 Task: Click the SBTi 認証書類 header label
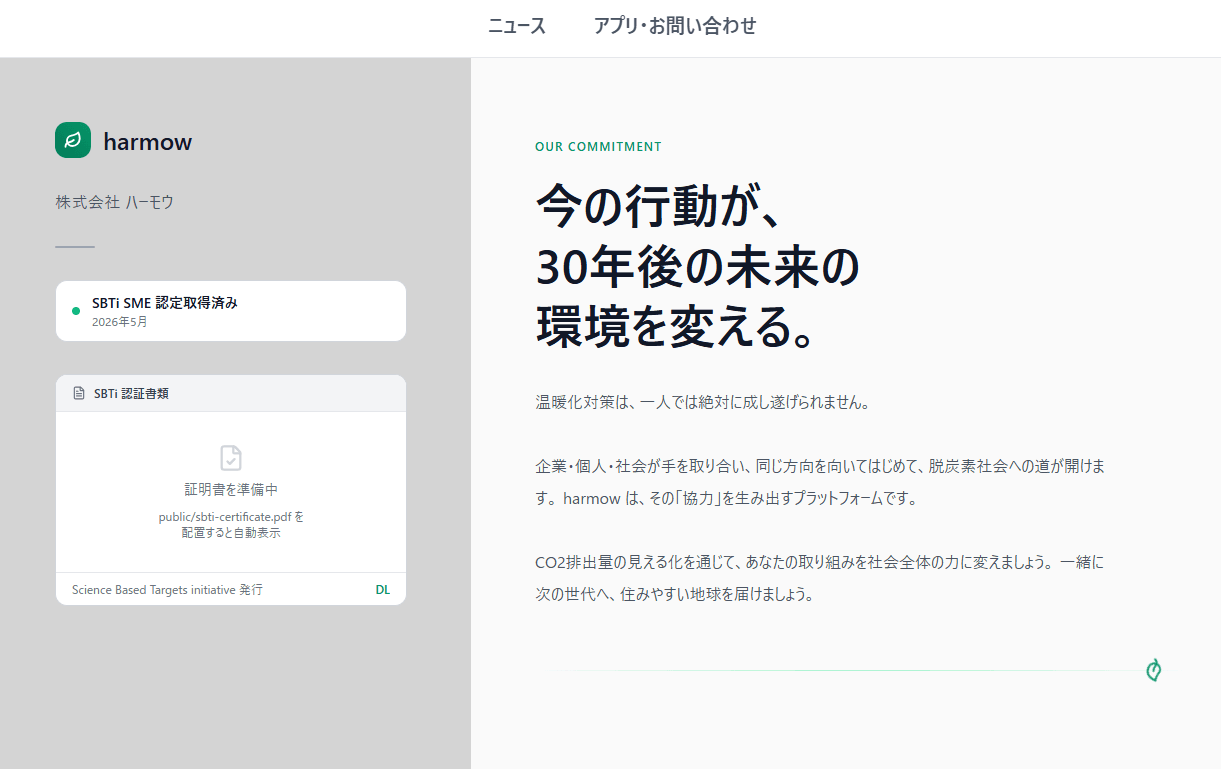(131, 393)
